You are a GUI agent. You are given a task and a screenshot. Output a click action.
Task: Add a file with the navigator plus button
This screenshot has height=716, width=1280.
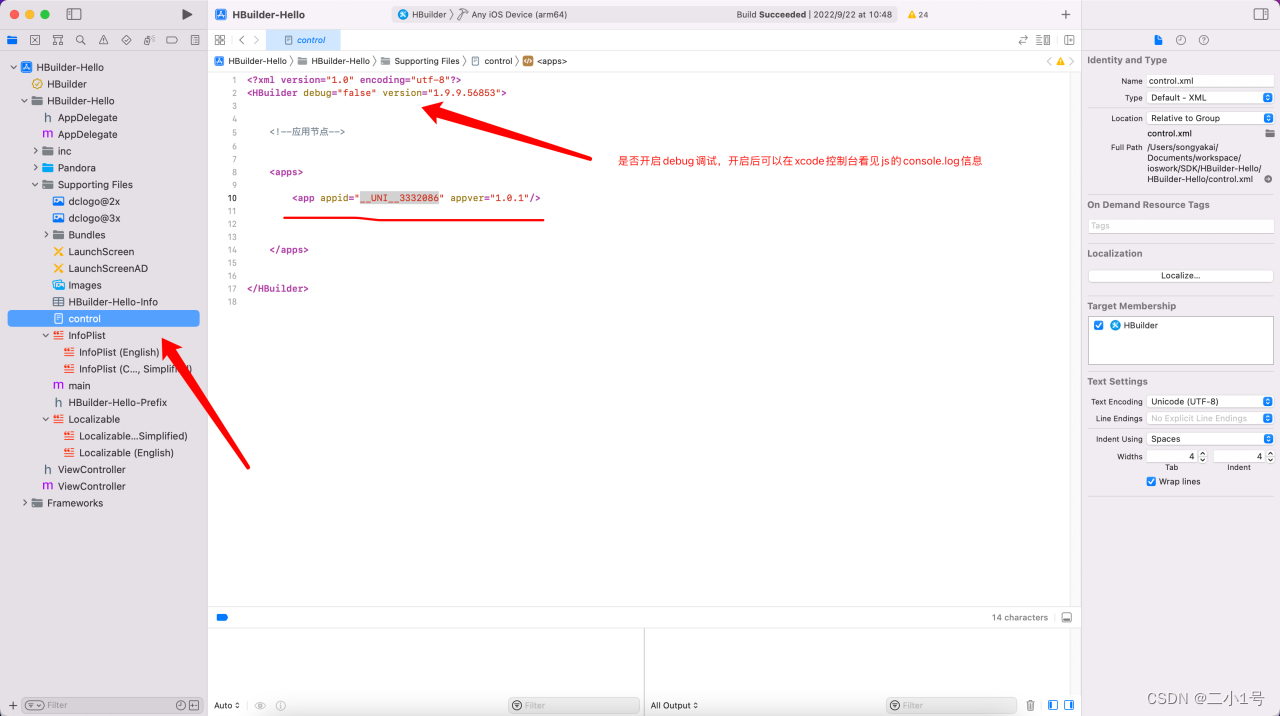pyautogui.click(x=13, y=705)
